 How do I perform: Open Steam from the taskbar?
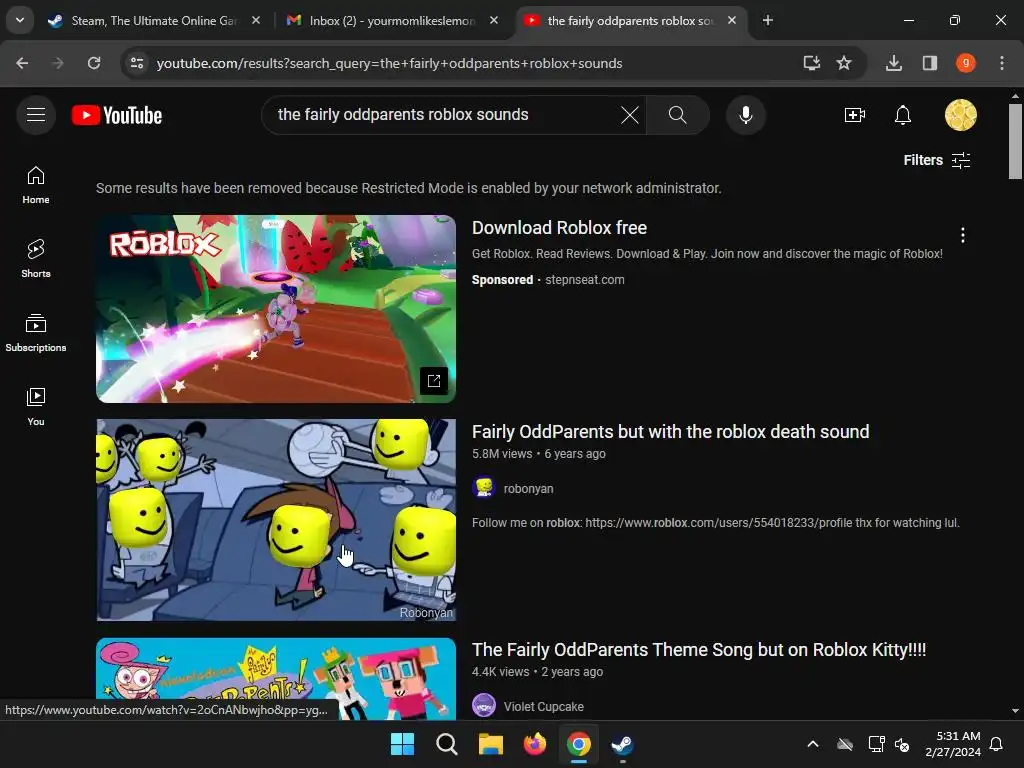click(x=622, y=744)
